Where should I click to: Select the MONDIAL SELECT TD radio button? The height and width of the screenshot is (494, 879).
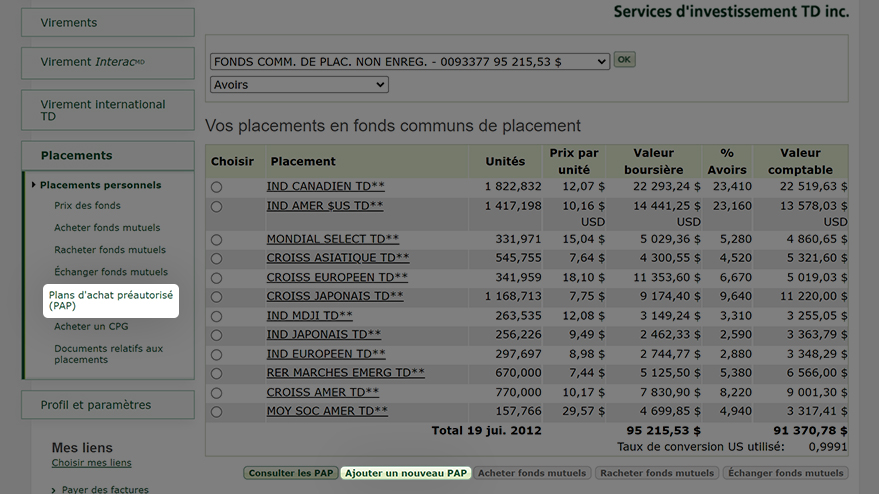click(216, 240)
